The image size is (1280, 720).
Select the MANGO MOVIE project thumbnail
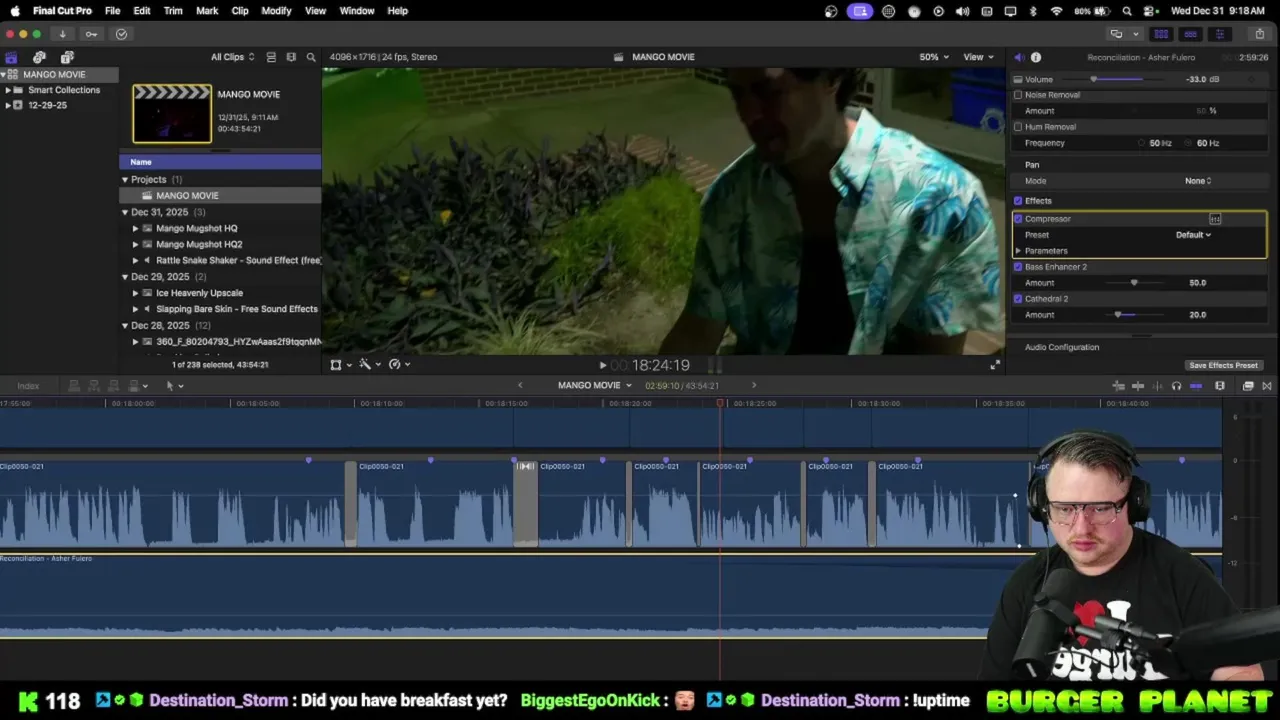click(x=172, y=114)
